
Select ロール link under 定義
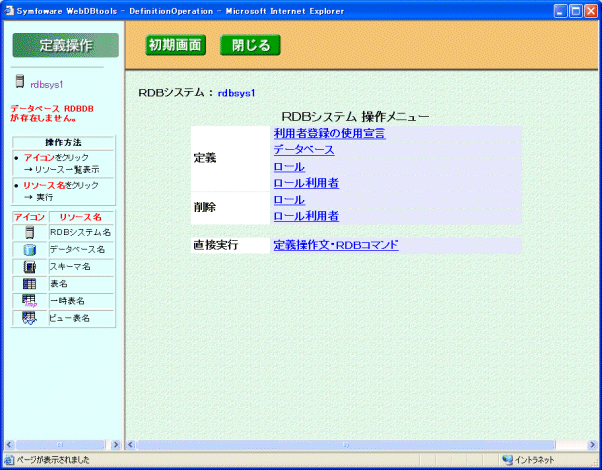pyautogui.click(x=289, y=167)
